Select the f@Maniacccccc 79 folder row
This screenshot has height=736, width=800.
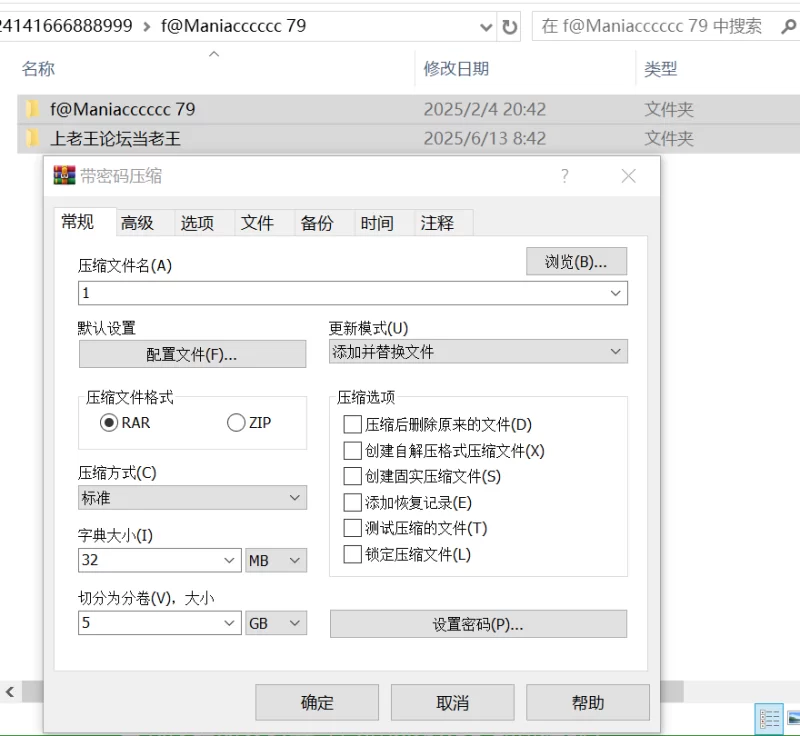408,109
